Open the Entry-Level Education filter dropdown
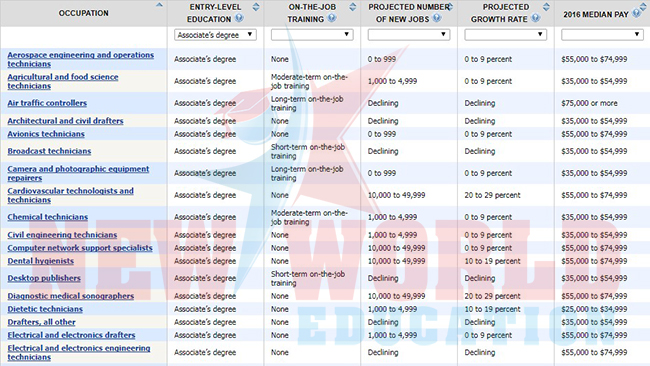650x366 pixels. pyautogui.click(x=215, y=35)
